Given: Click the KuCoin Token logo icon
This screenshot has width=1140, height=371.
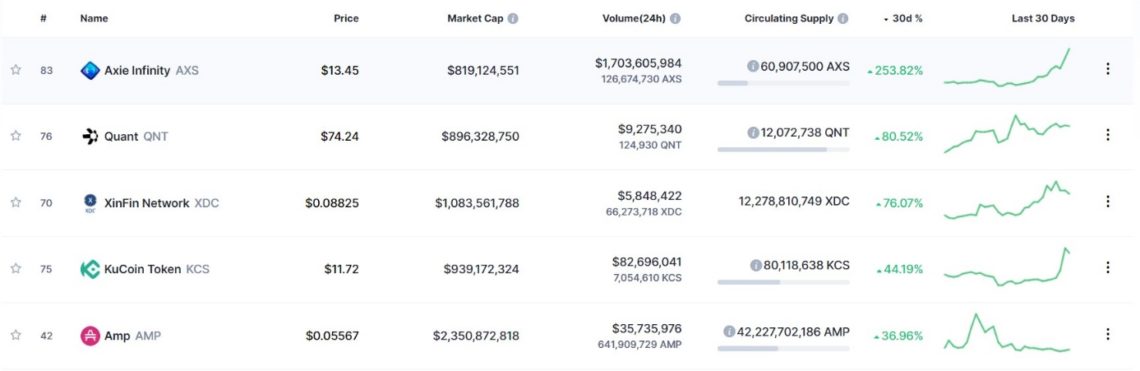Looking at the screenshot, I should click(89, 269).
